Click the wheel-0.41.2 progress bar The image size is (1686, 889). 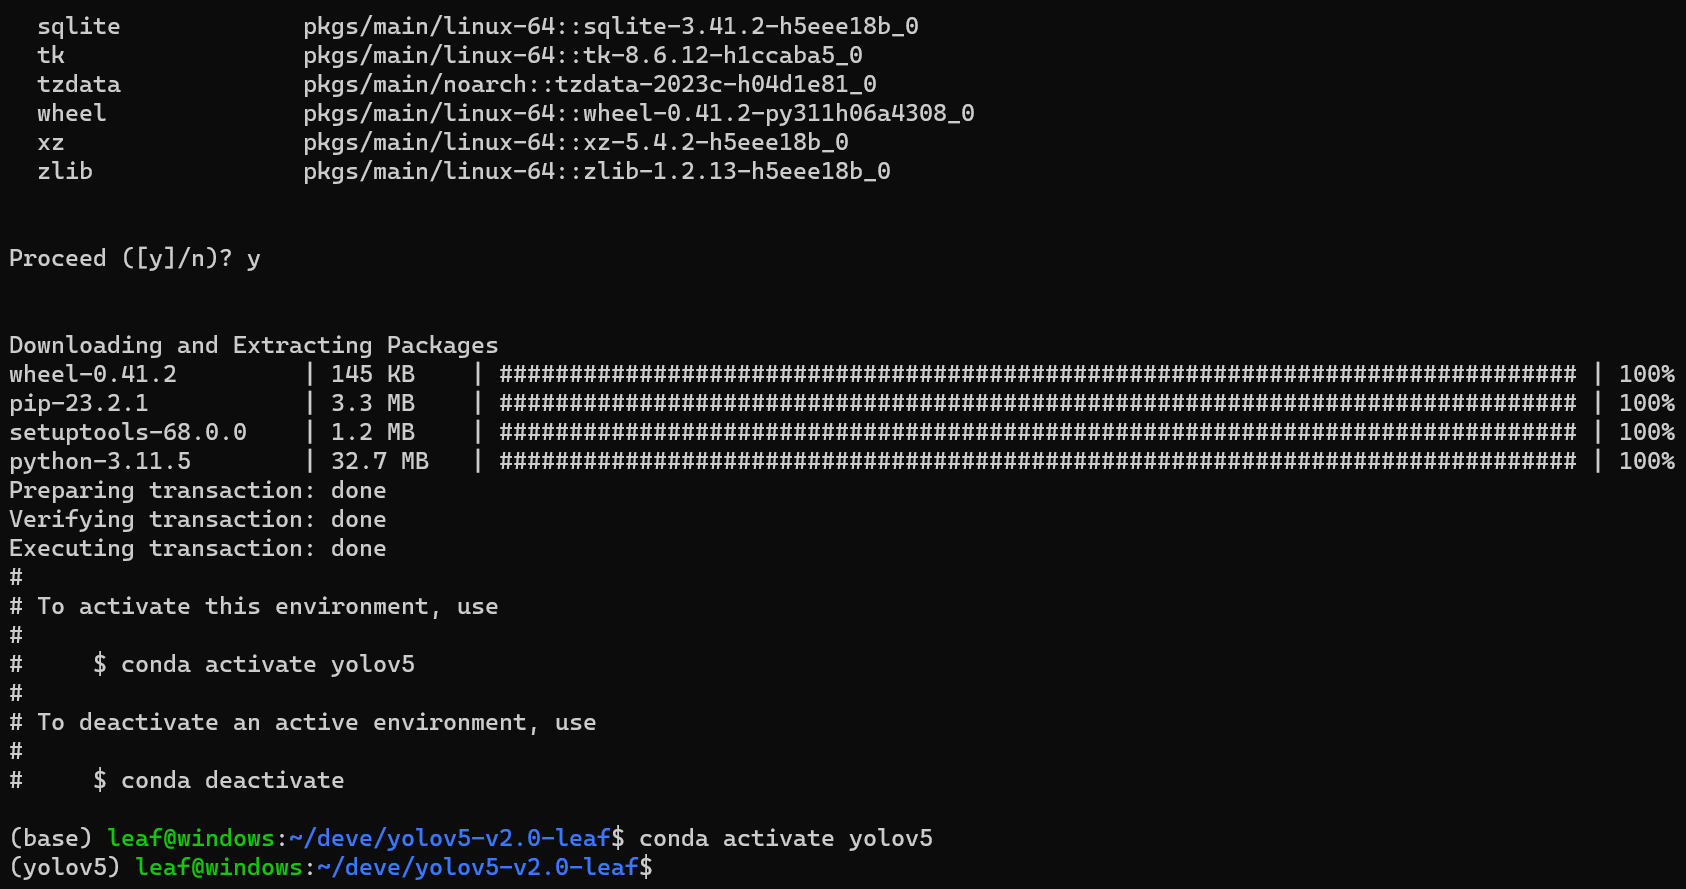[1038, 374]
